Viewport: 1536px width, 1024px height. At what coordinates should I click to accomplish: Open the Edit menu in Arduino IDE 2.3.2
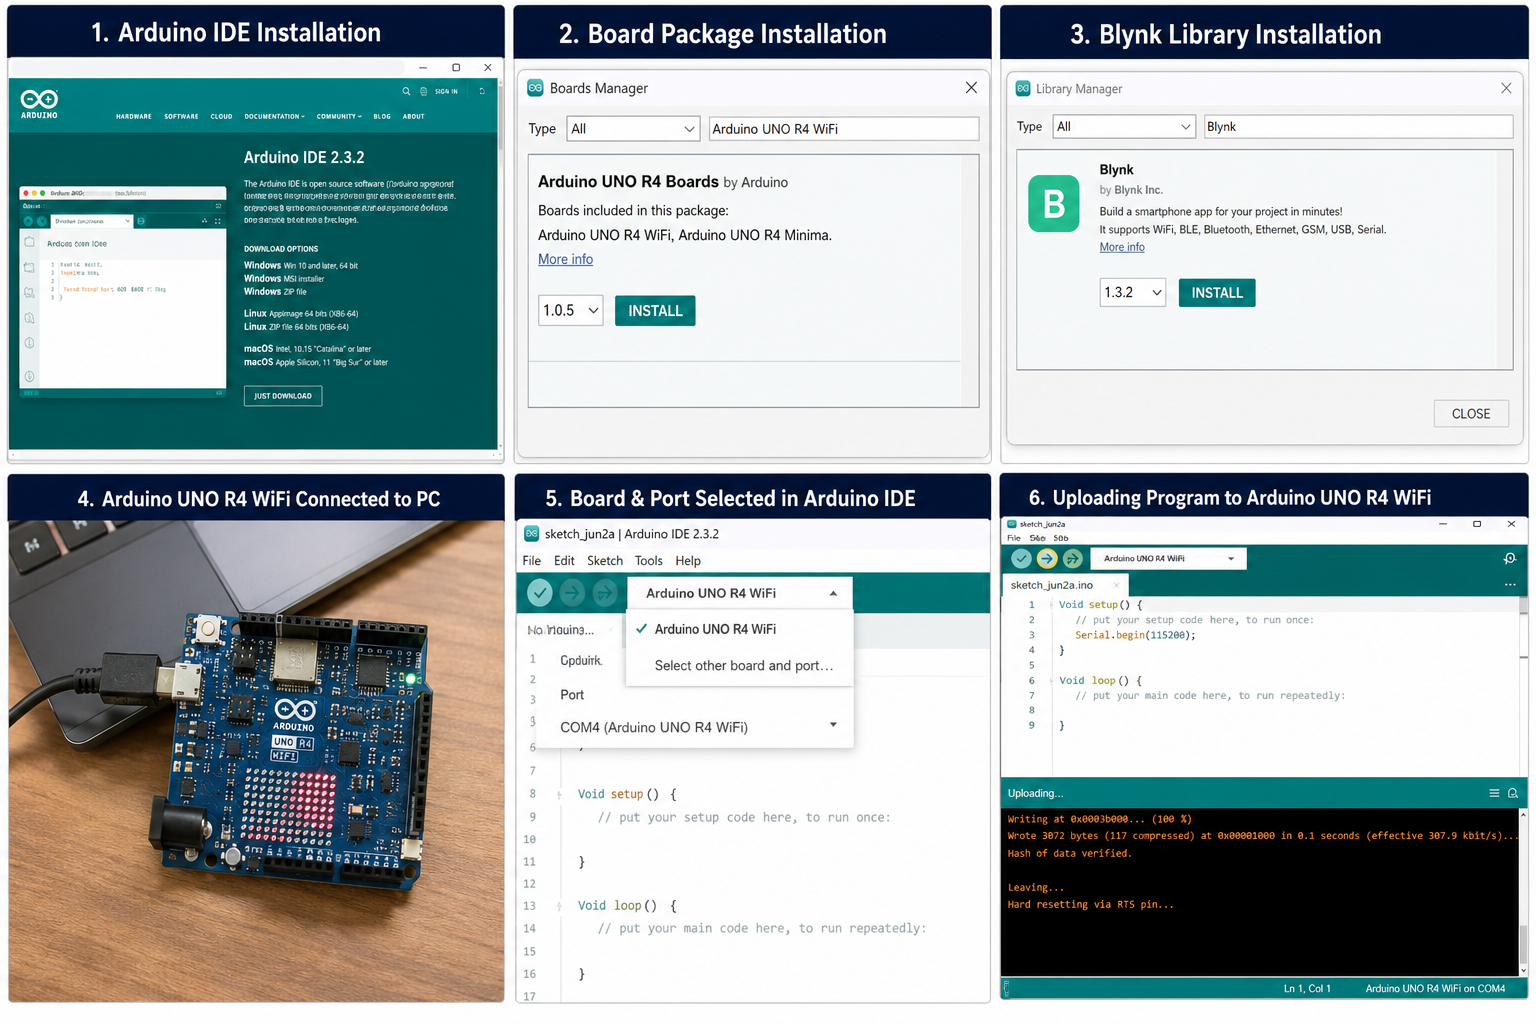(564, 561)
